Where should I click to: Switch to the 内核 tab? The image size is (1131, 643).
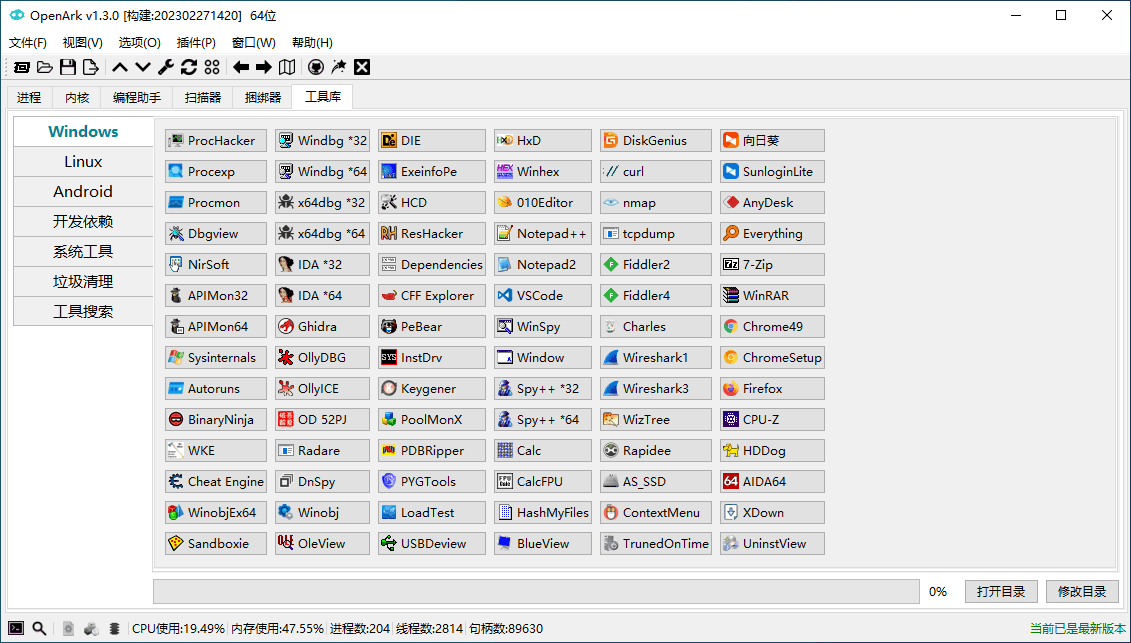point(76,97)
